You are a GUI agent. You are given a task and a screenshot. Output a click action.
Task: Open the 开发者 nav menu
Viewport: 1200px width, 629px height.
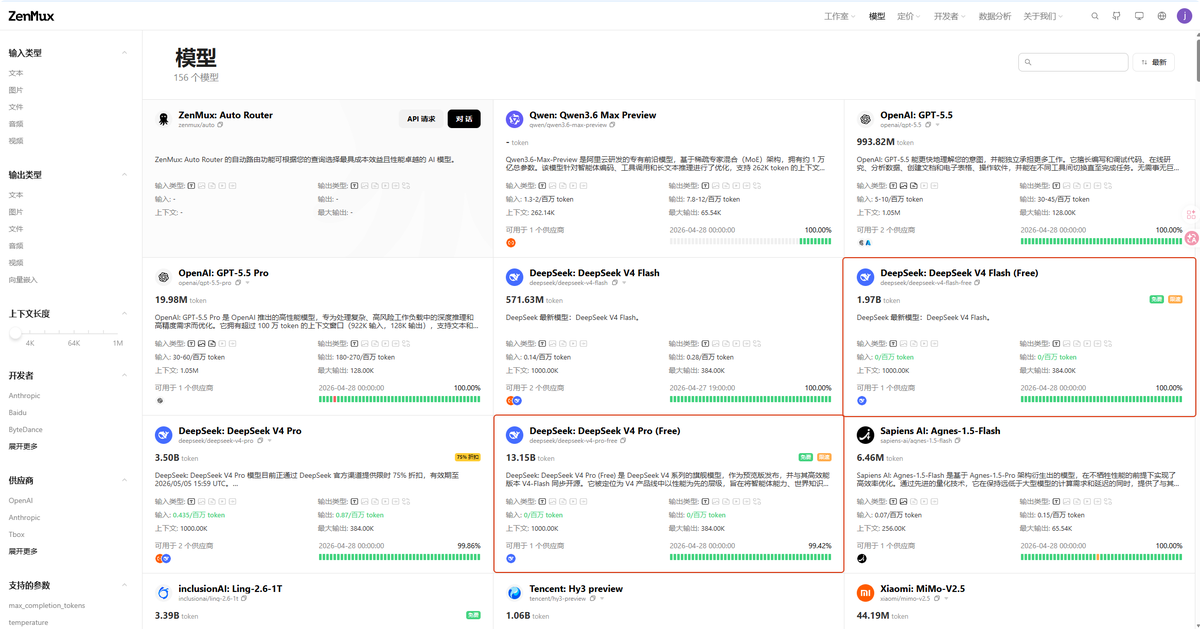[x=950, y=16]
